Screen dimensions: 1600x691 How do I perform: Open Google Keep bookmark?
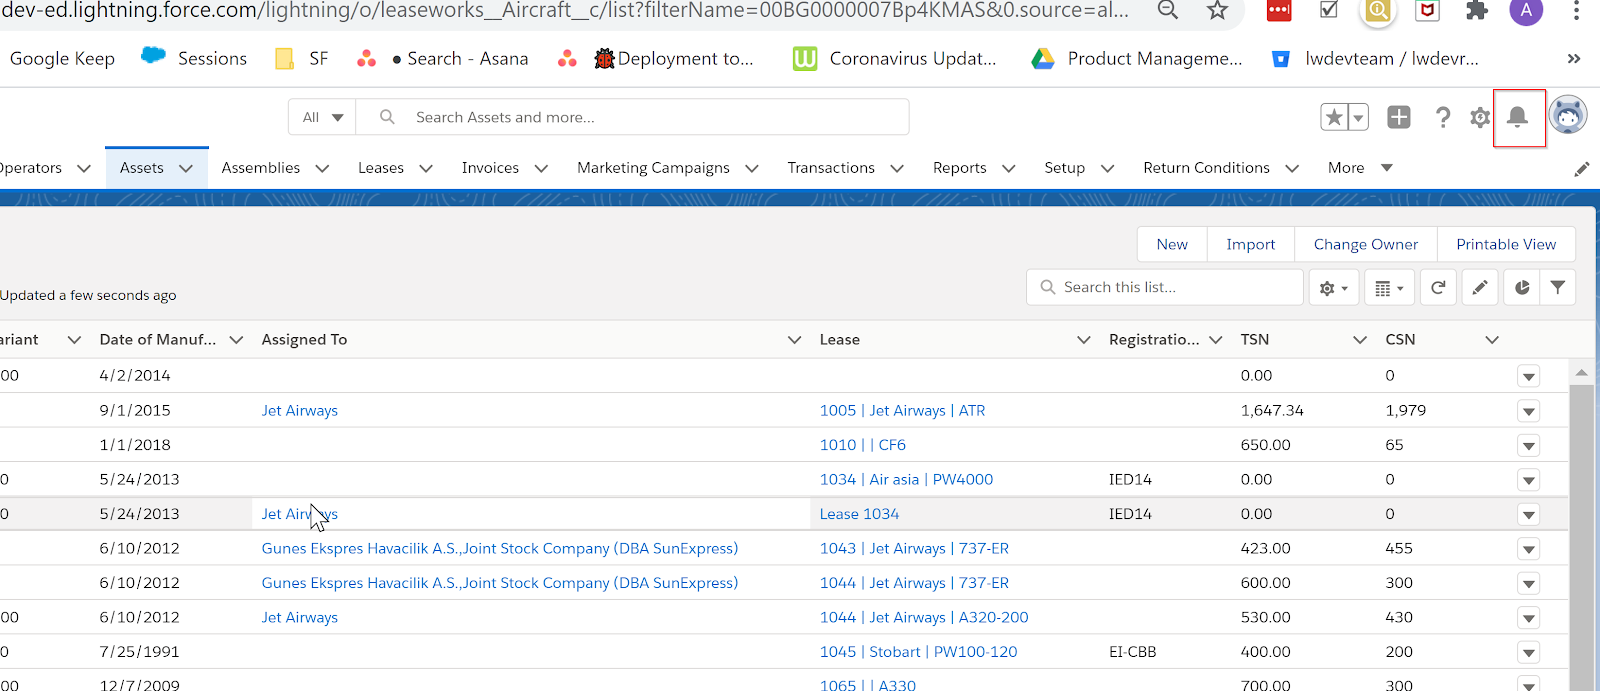(x=62, y=59)
